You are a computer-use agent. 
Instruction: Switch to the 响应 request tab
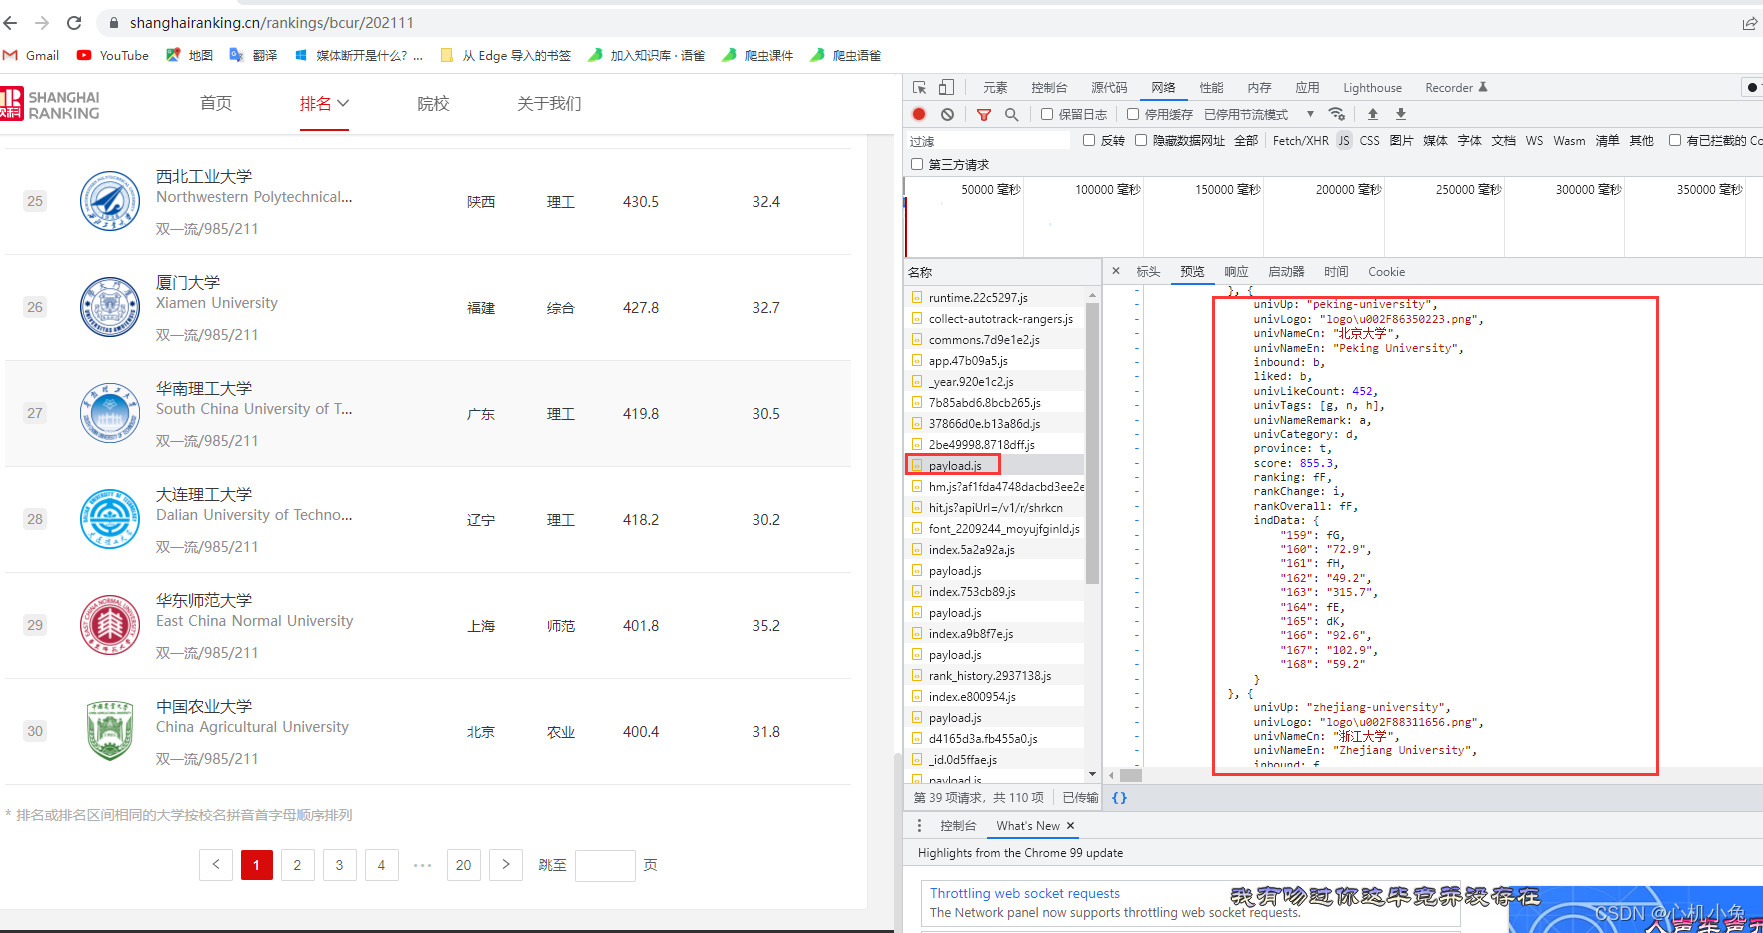(x=1236, y=271)
